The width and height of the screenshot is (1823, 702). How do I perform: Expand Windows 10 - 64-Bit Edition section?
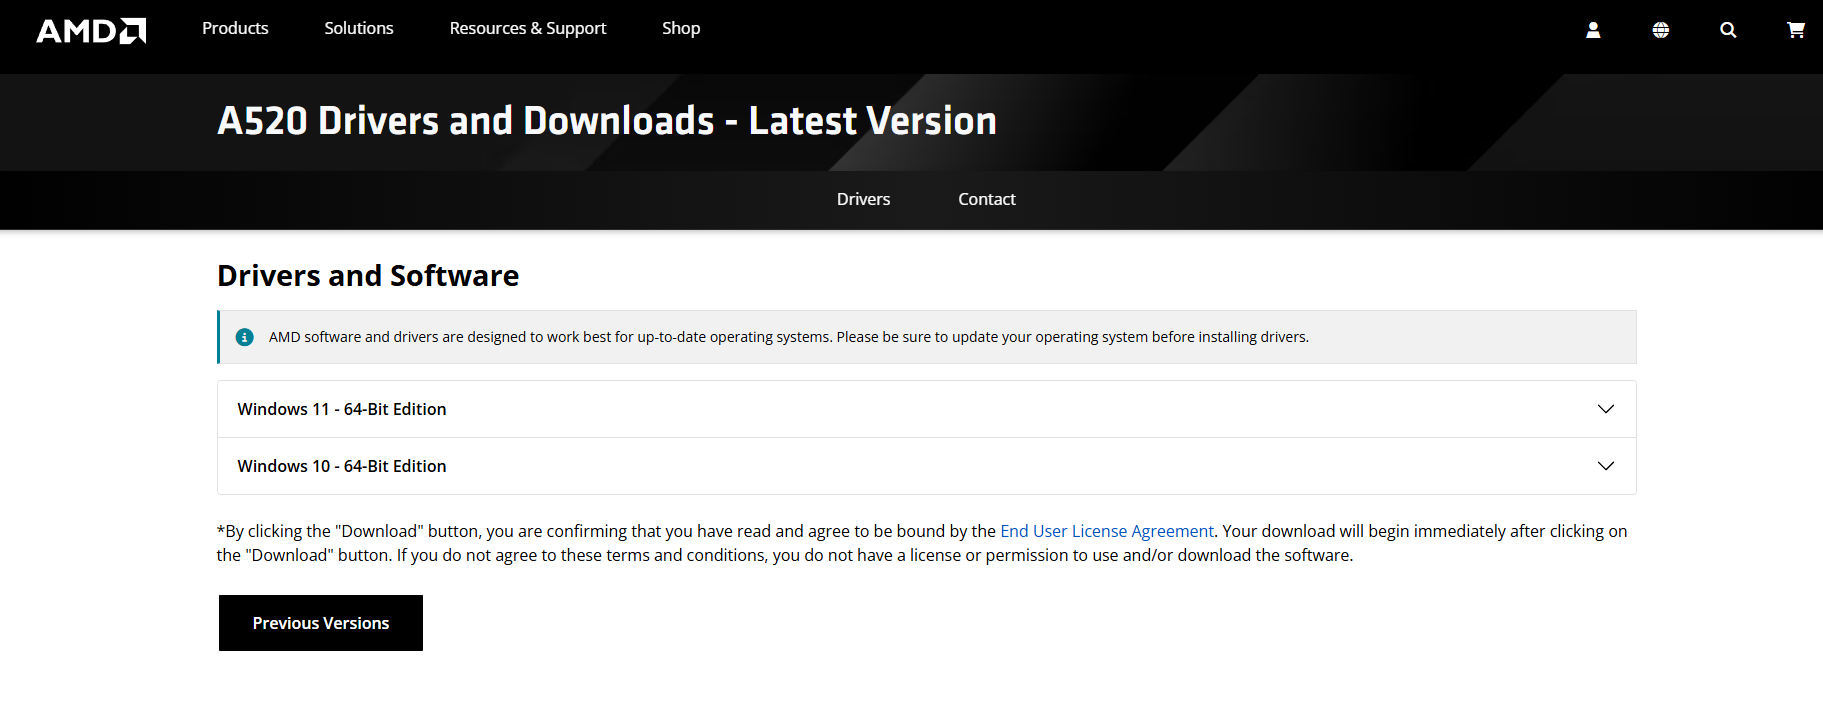926,466
